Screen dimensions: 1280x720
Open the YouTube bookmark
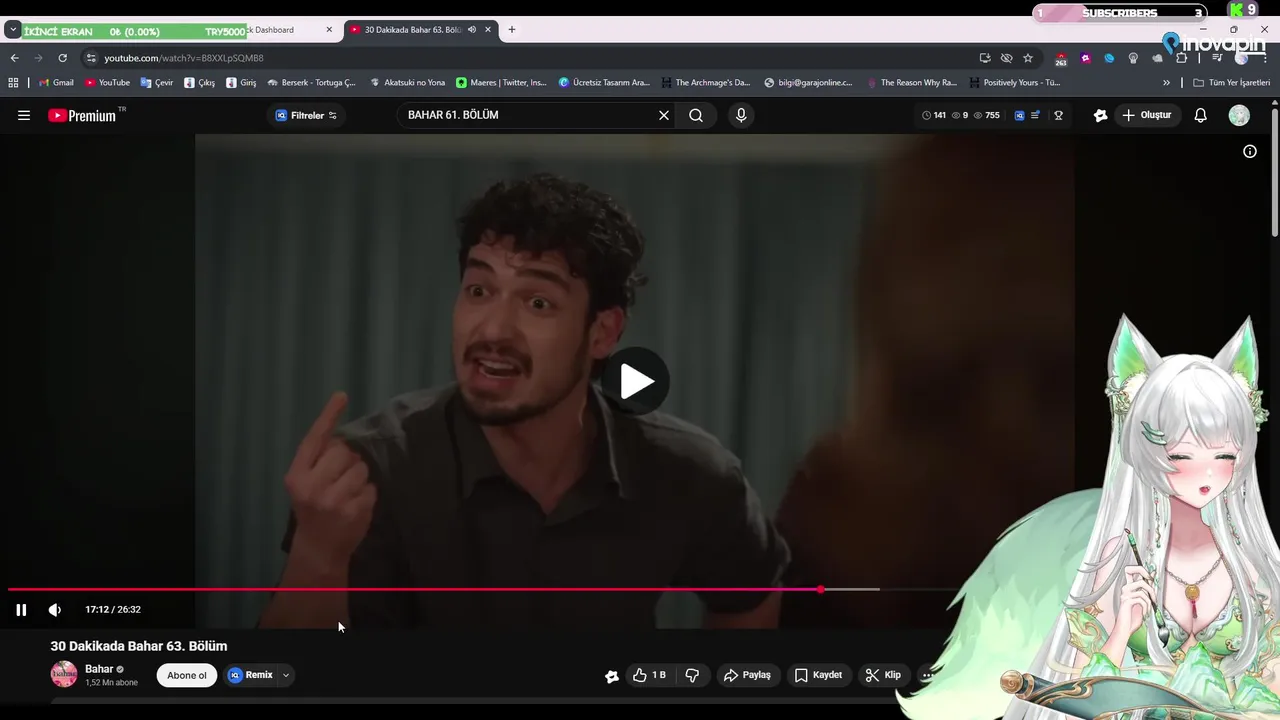(x=107, y=83)
